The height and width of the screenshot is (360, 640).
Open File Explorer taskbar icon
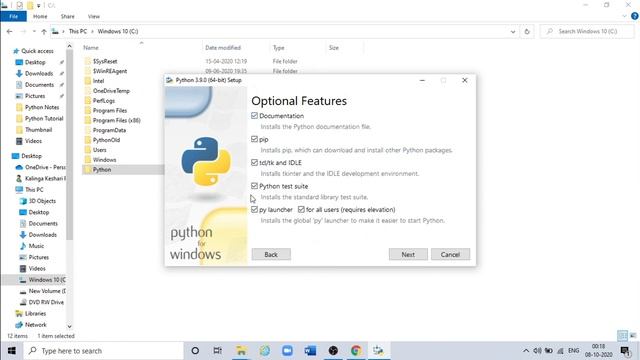click(x=241, y=351)
